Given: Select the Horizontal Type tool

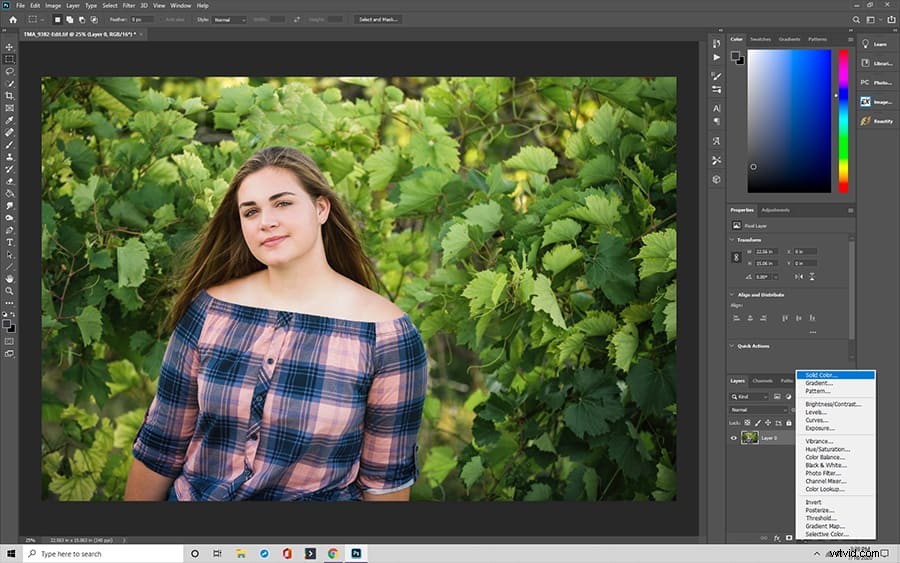Looking at the screenshot, I should (9, 242).
